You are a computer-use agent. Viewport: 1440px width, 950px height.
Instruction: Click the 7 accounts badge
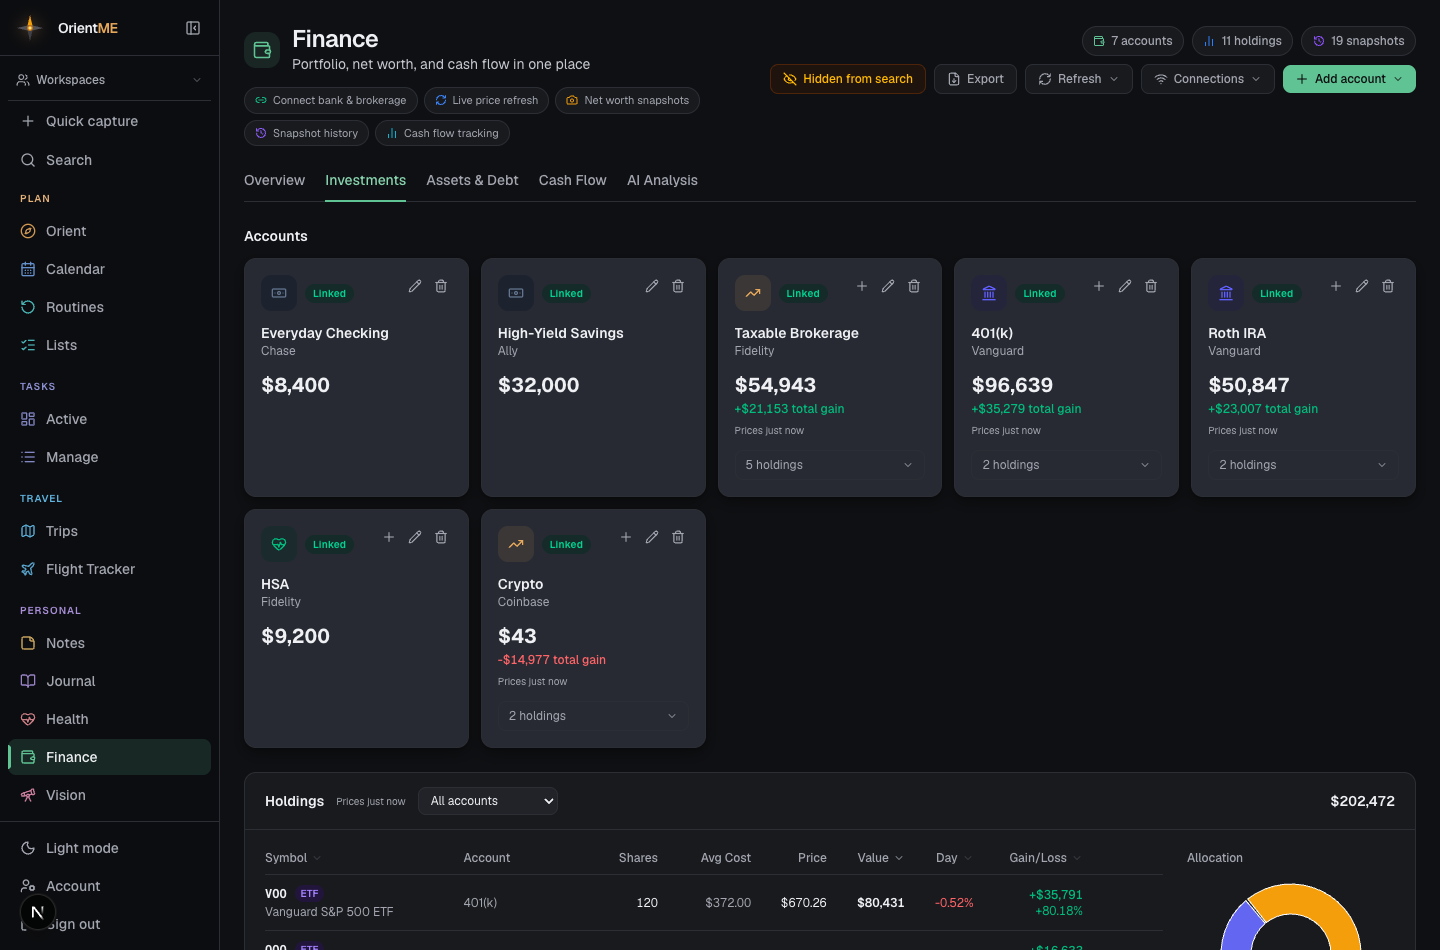click(1133, 41)
